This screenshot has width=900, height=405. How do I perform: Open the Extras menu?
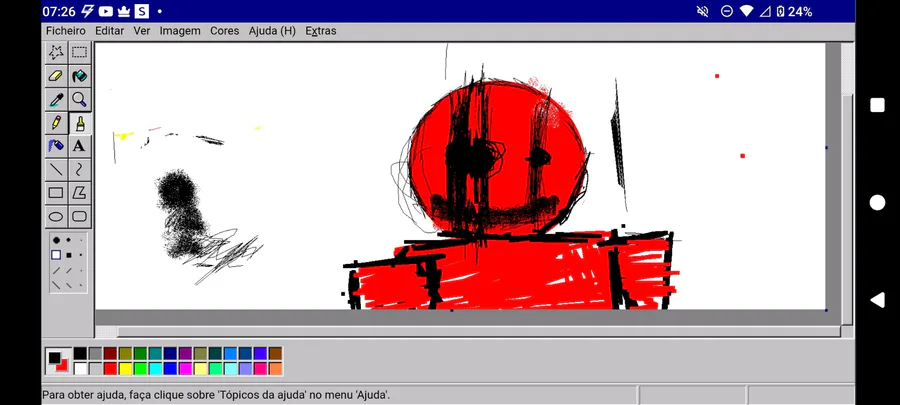click(320, 31)
